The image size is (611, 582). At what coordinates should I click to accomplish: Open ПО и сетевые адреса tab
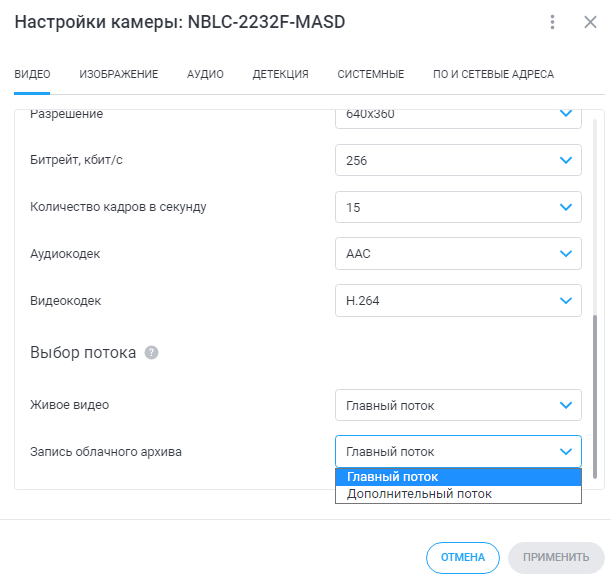coord(493,74)
